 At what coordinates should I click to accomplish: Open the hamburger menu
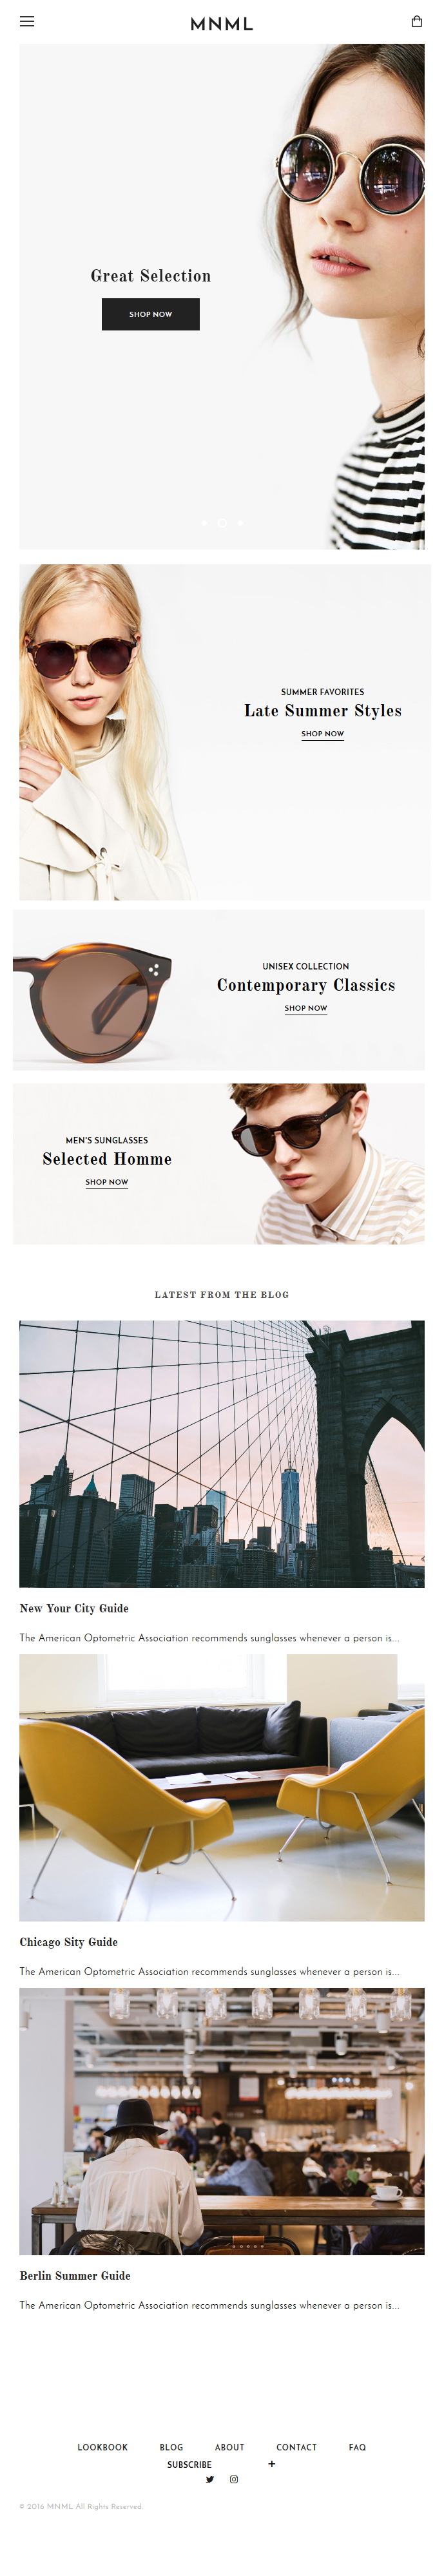coord(27,22)
